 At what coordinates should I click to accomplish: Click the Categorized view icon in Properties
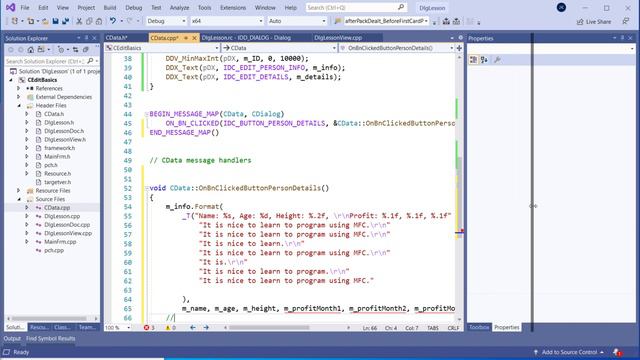coord(473,60)
